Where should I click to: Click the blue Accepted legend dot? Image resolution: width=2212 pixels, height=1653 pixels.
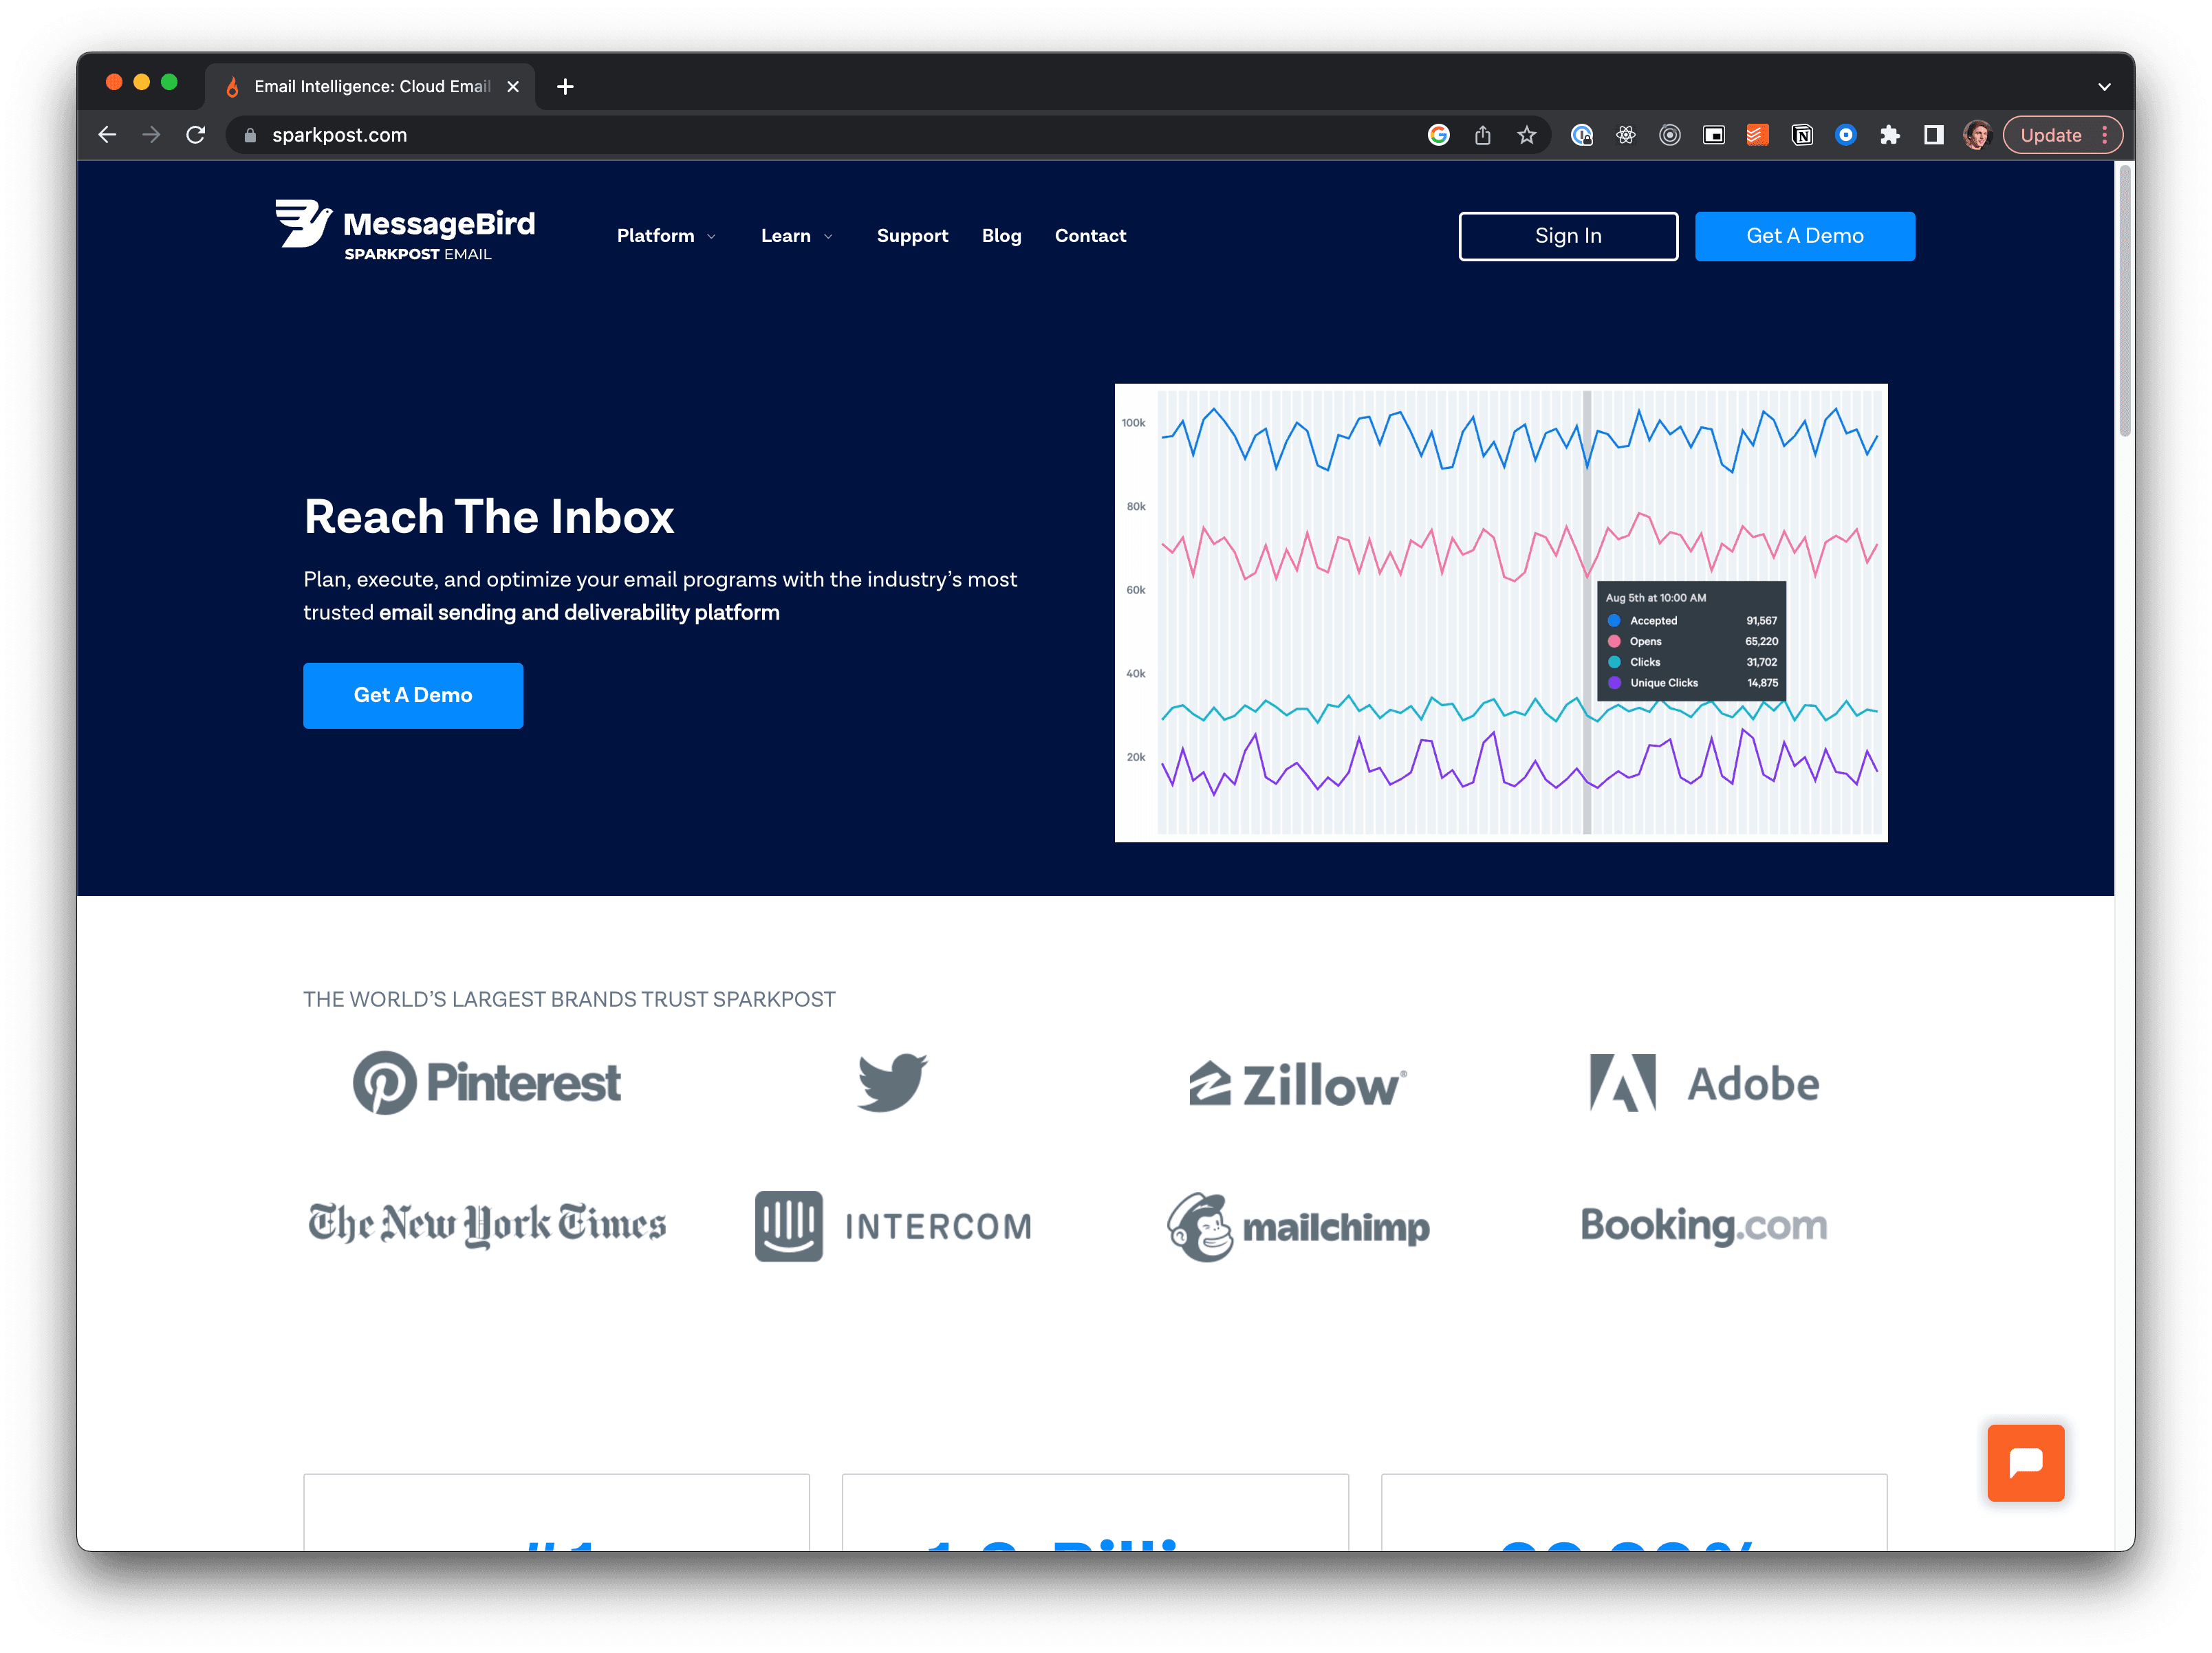click(1614, 621)
